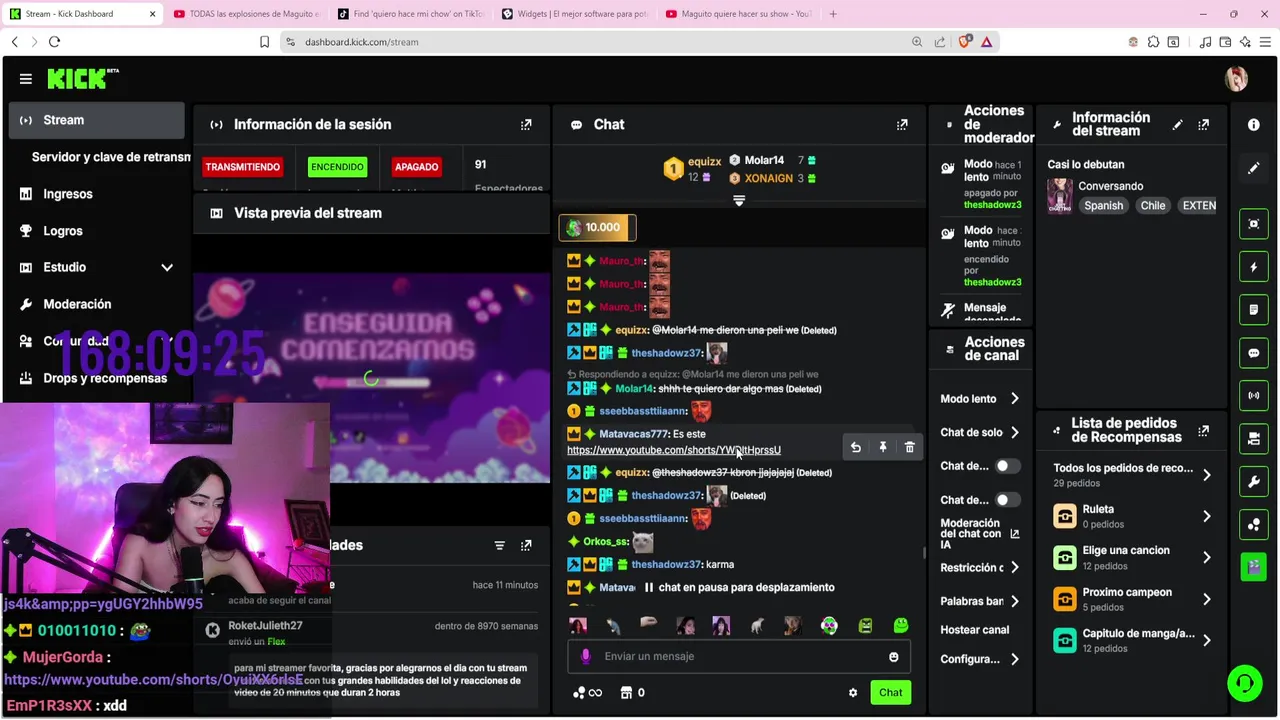Screen dimensions: 1280x720
Task: Click the document icon in right sidebar
Action: point(1254,310)
